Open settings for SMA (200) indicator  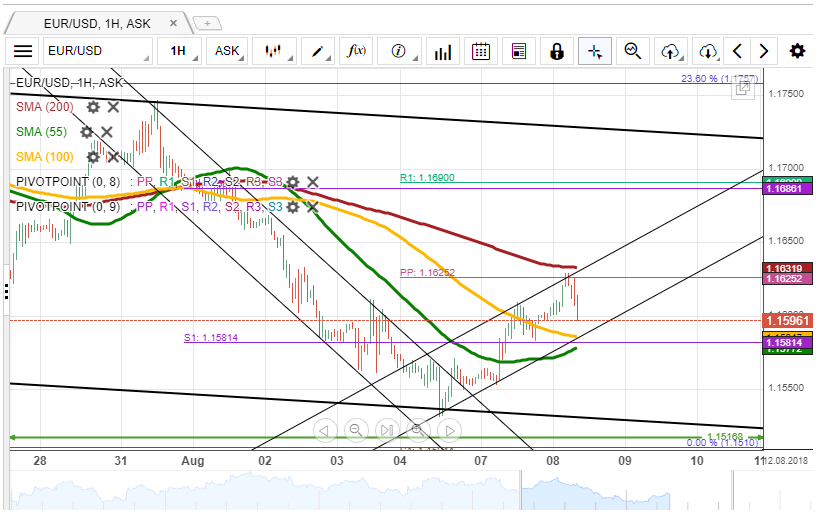point(93,107)
